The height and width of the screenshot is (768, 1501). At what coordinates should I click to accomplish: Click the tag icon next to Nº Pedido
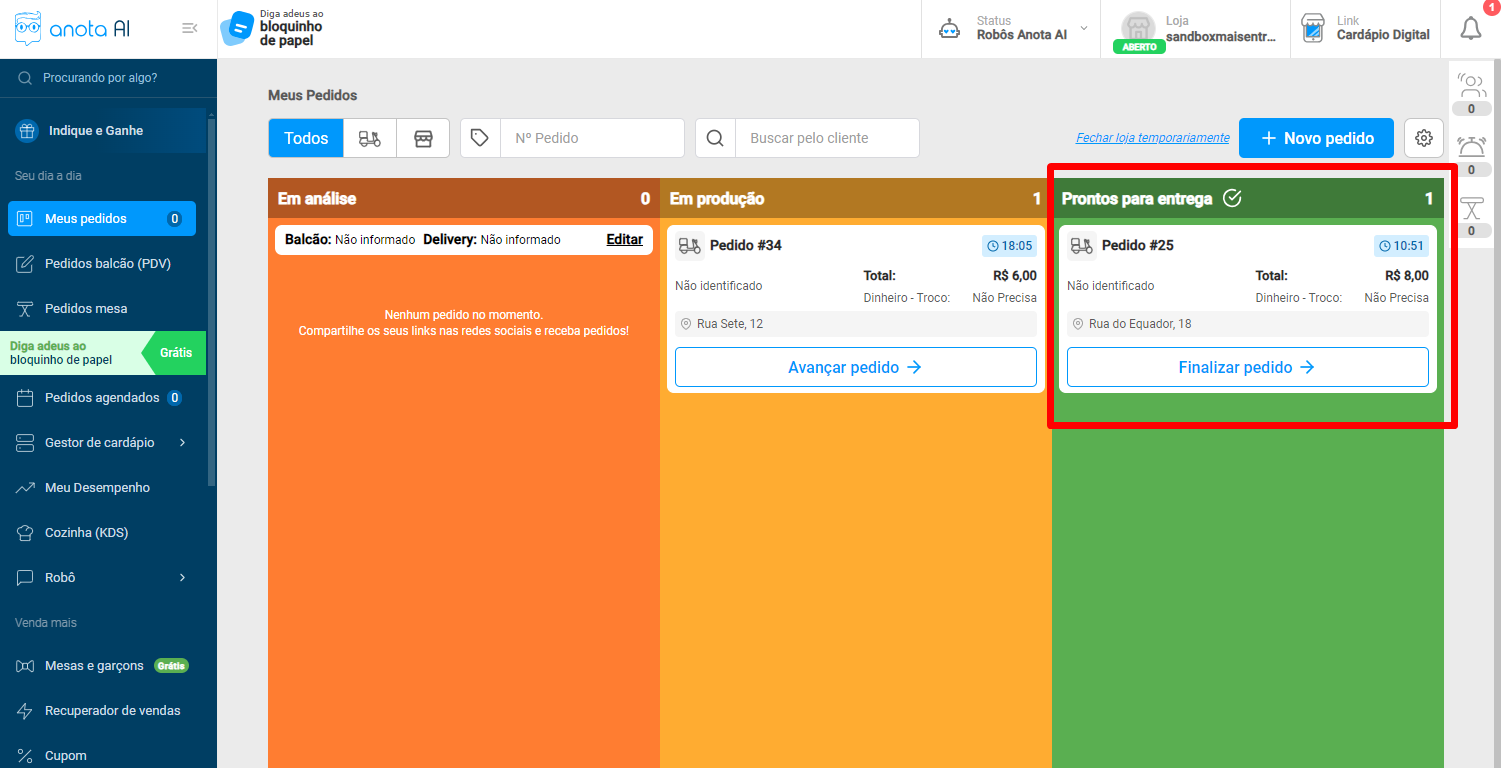(x=480, y=138)
